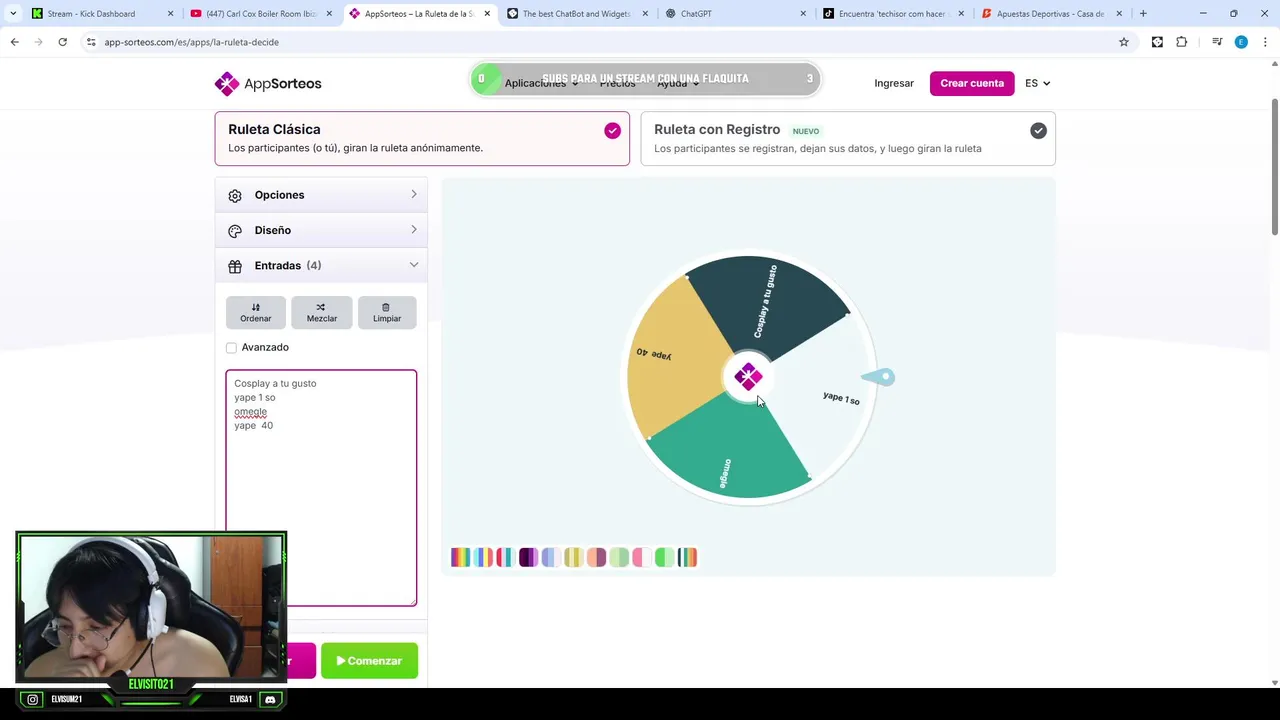
Task: Click the Opciones gear icon
Action: [235, 195]
